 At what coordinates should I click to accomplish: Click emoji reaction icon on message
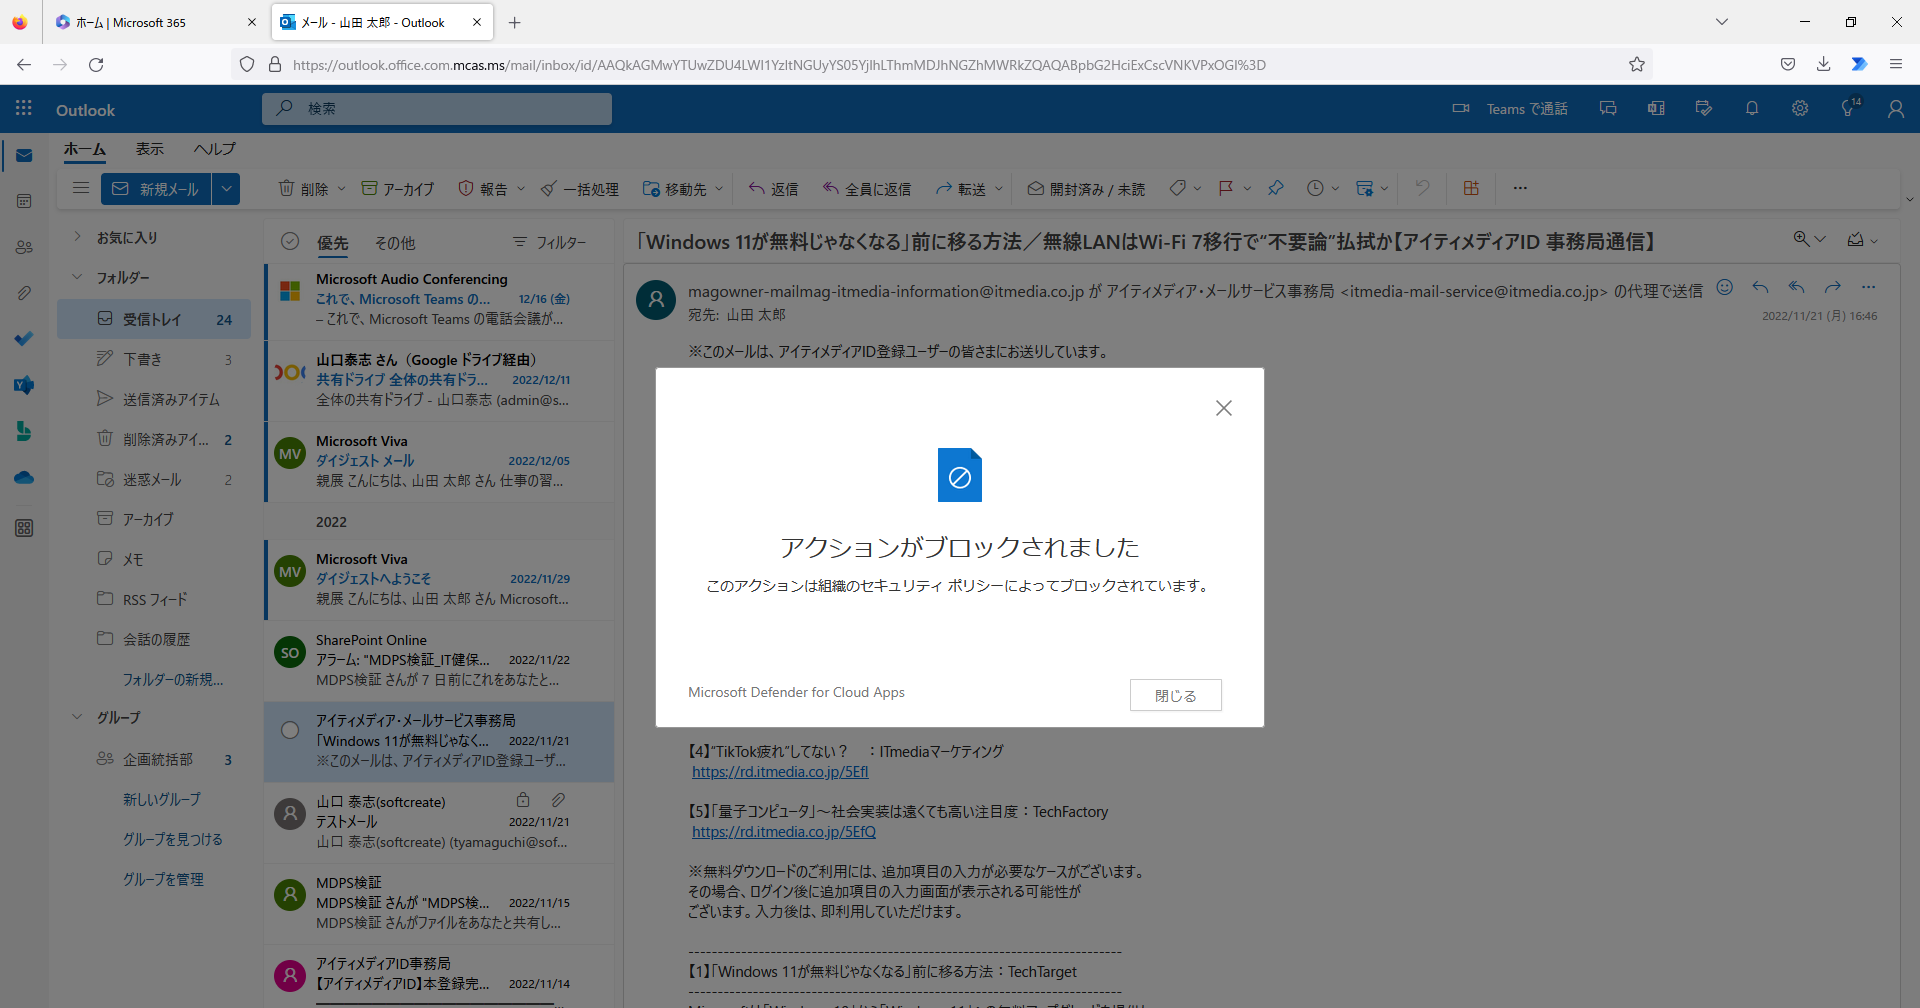(x=1725, y=287)
